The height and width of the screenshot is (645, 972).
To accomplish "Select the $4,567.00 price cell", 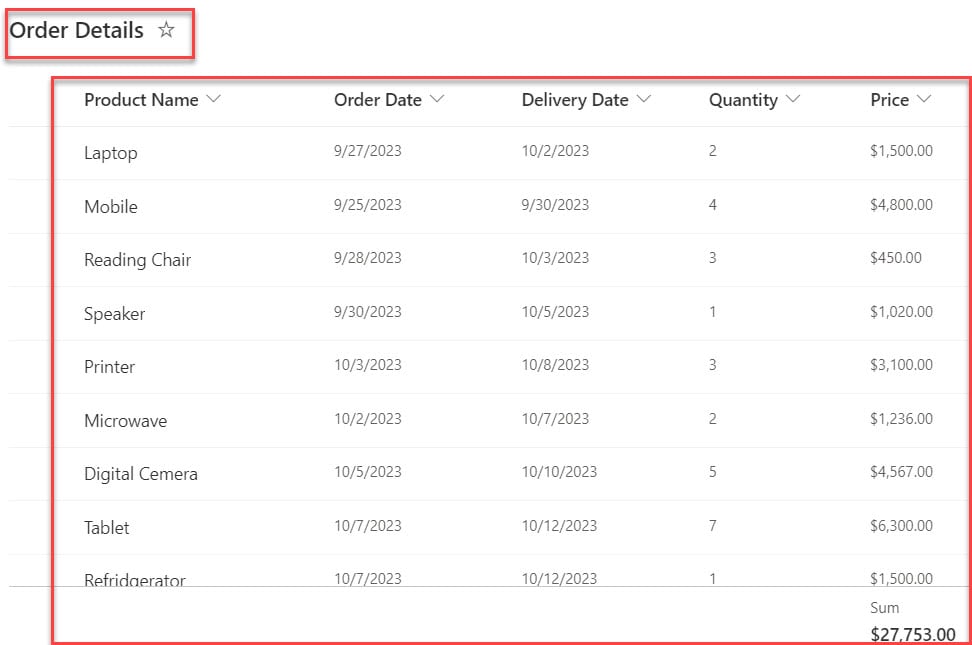I will pyautogui.click(x=901, y=472).
